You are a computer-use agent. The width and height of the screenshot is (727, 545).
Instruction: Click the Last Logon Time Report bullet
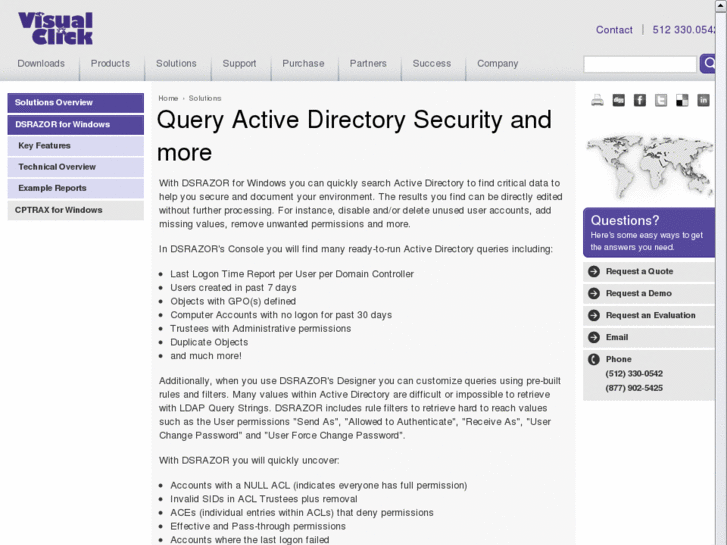point(292,274)
